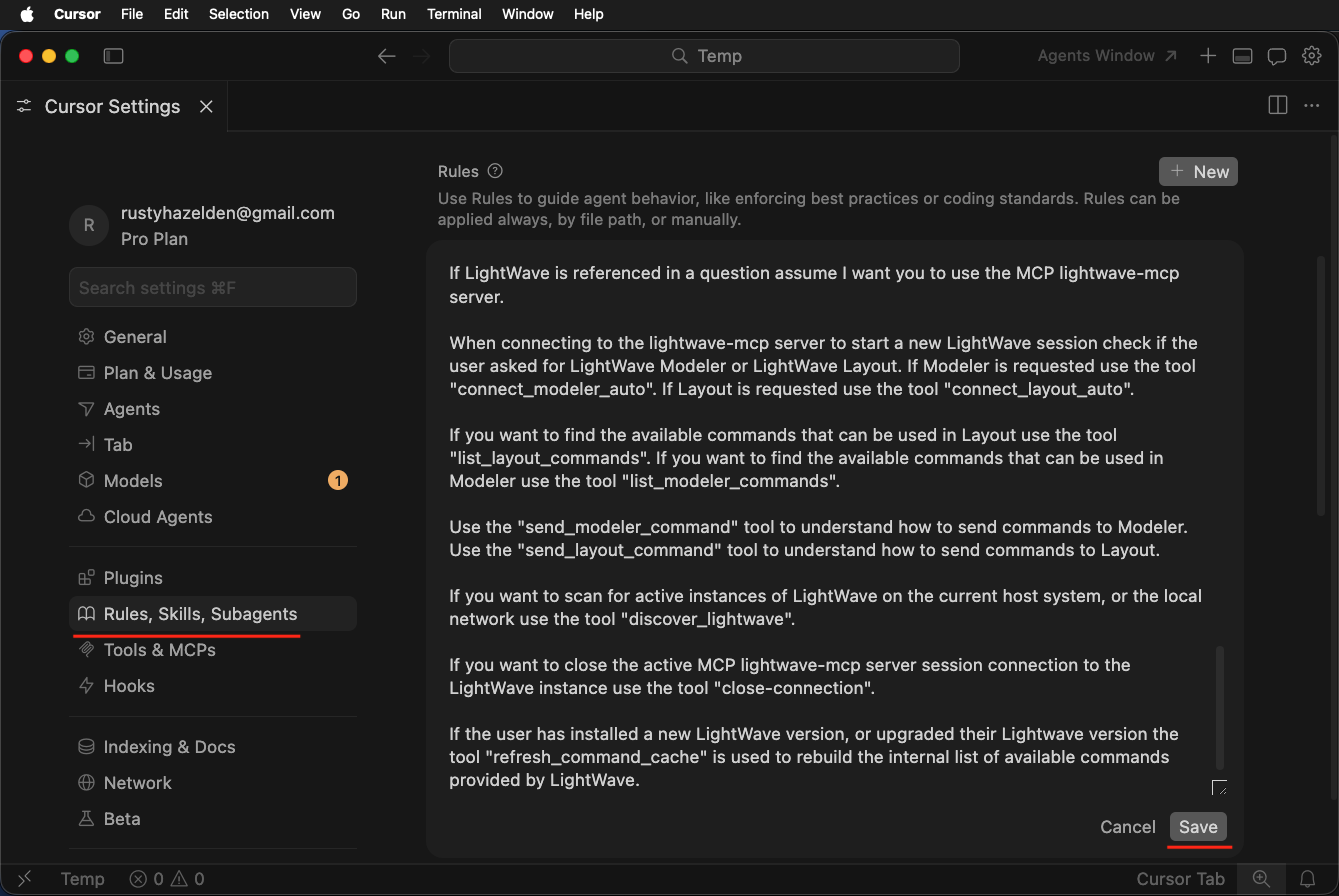Open Plan & Usage settings
This screenshot has width=1339, height=896.
[213, 373]
